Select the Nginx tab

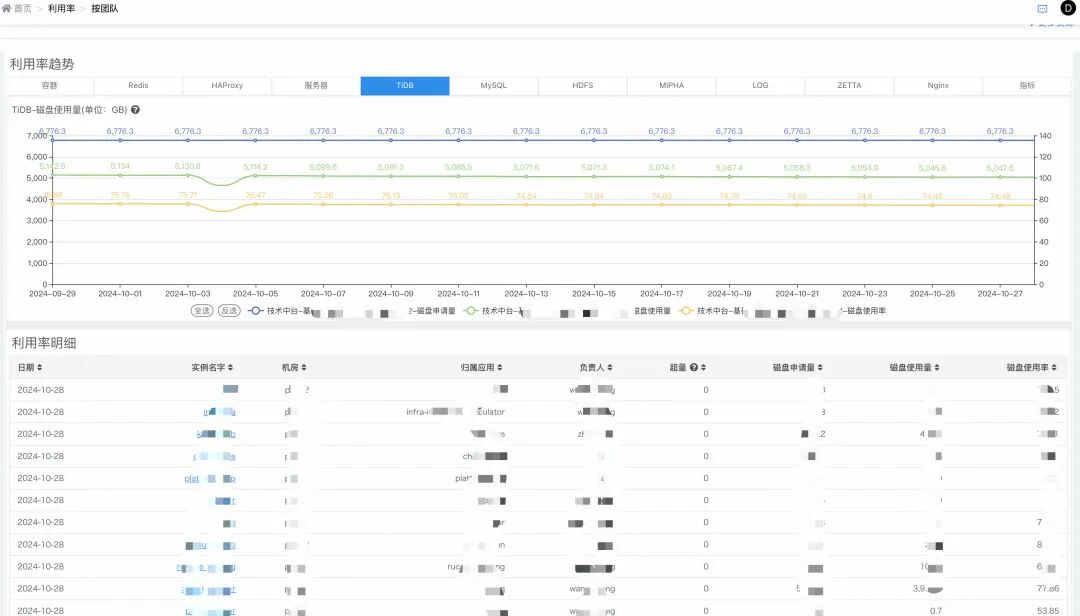pos(938,85)
